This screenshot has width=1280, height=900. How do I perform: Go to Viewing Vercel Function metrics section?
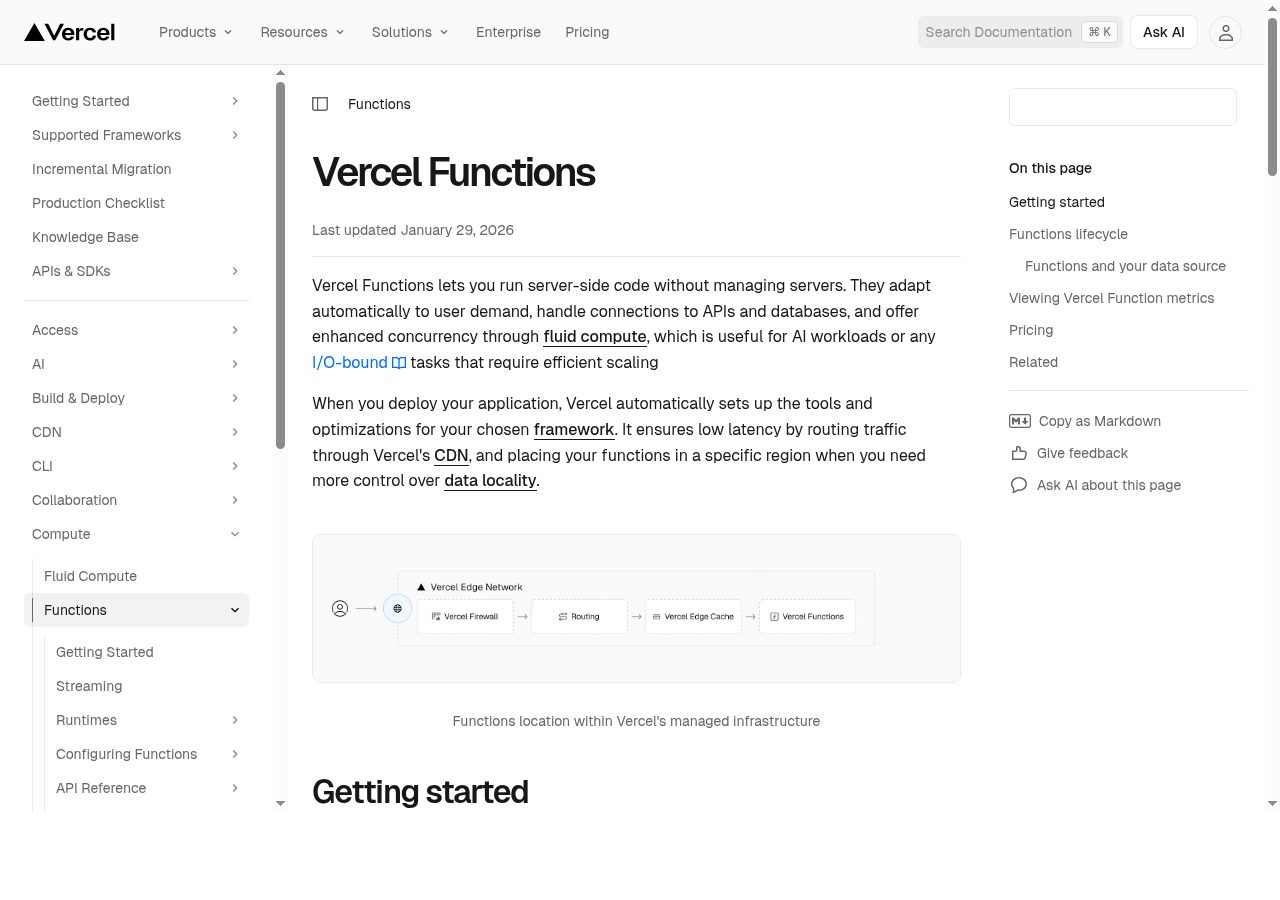1111,298
